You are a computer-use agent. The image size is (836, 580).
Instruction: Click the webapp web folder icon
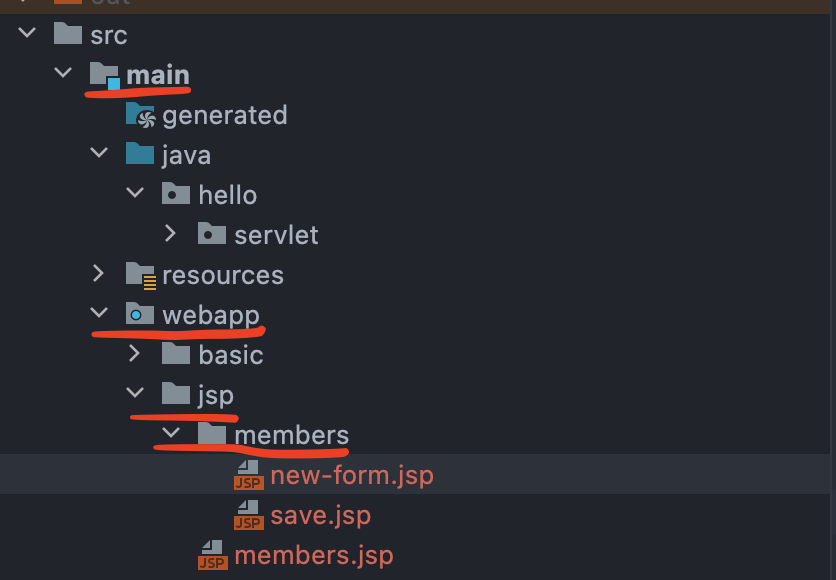coord(140,315)
